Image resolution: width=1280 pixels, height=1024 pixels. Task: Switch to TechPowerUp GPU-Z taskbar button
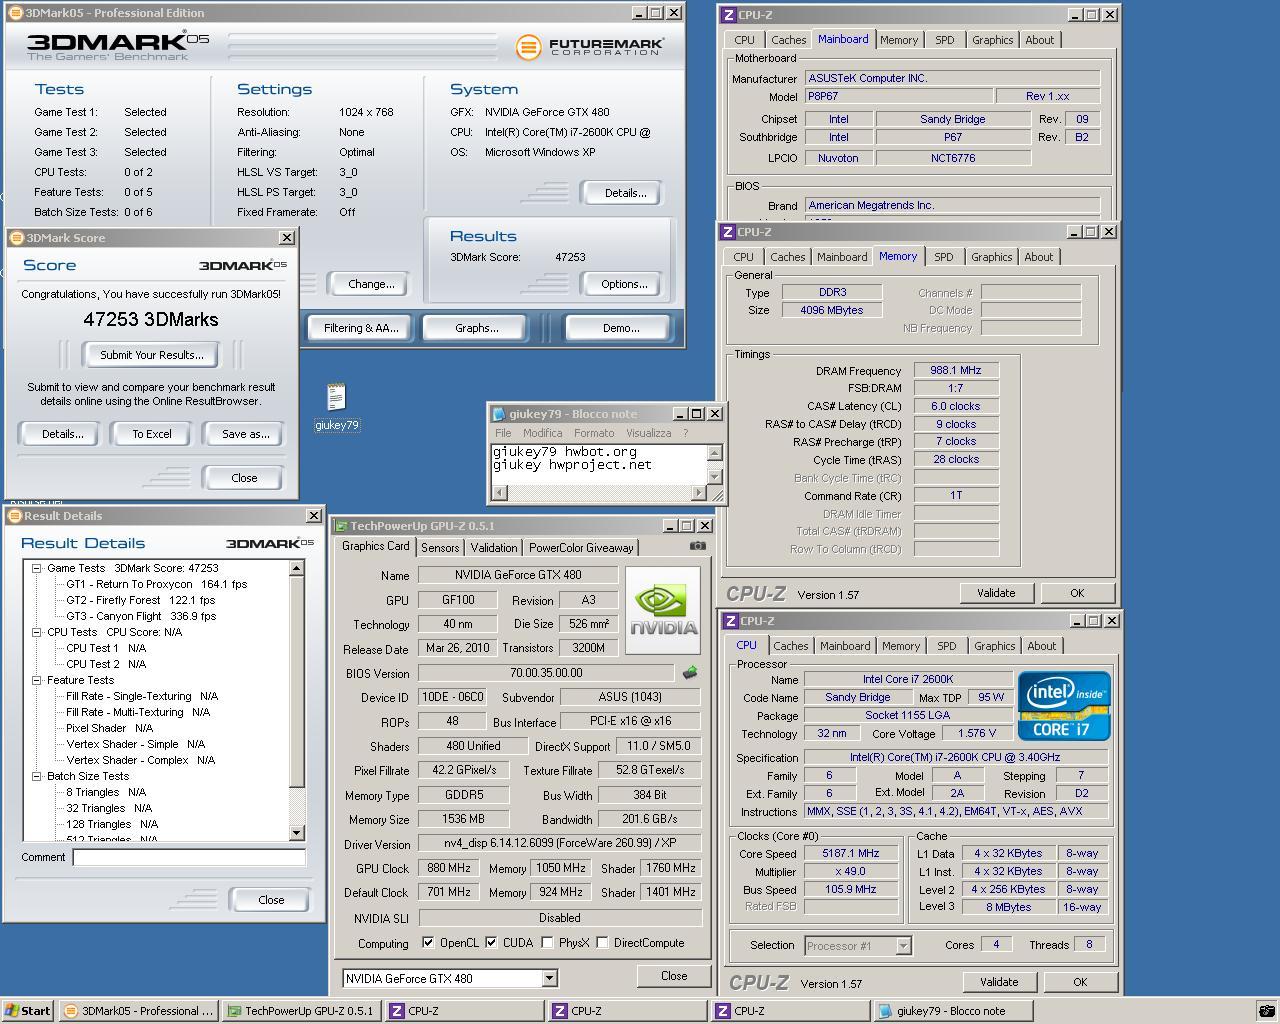pos(300,1011)
